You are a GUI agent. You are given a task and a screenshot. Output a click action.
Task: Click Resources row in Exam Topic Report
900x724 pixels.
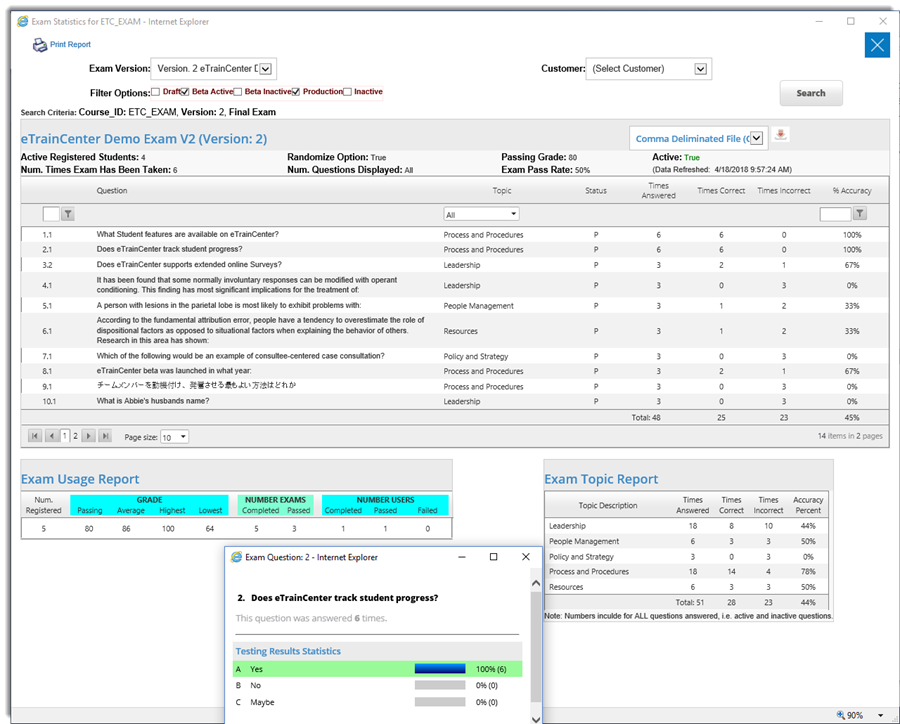pos(688,587)
